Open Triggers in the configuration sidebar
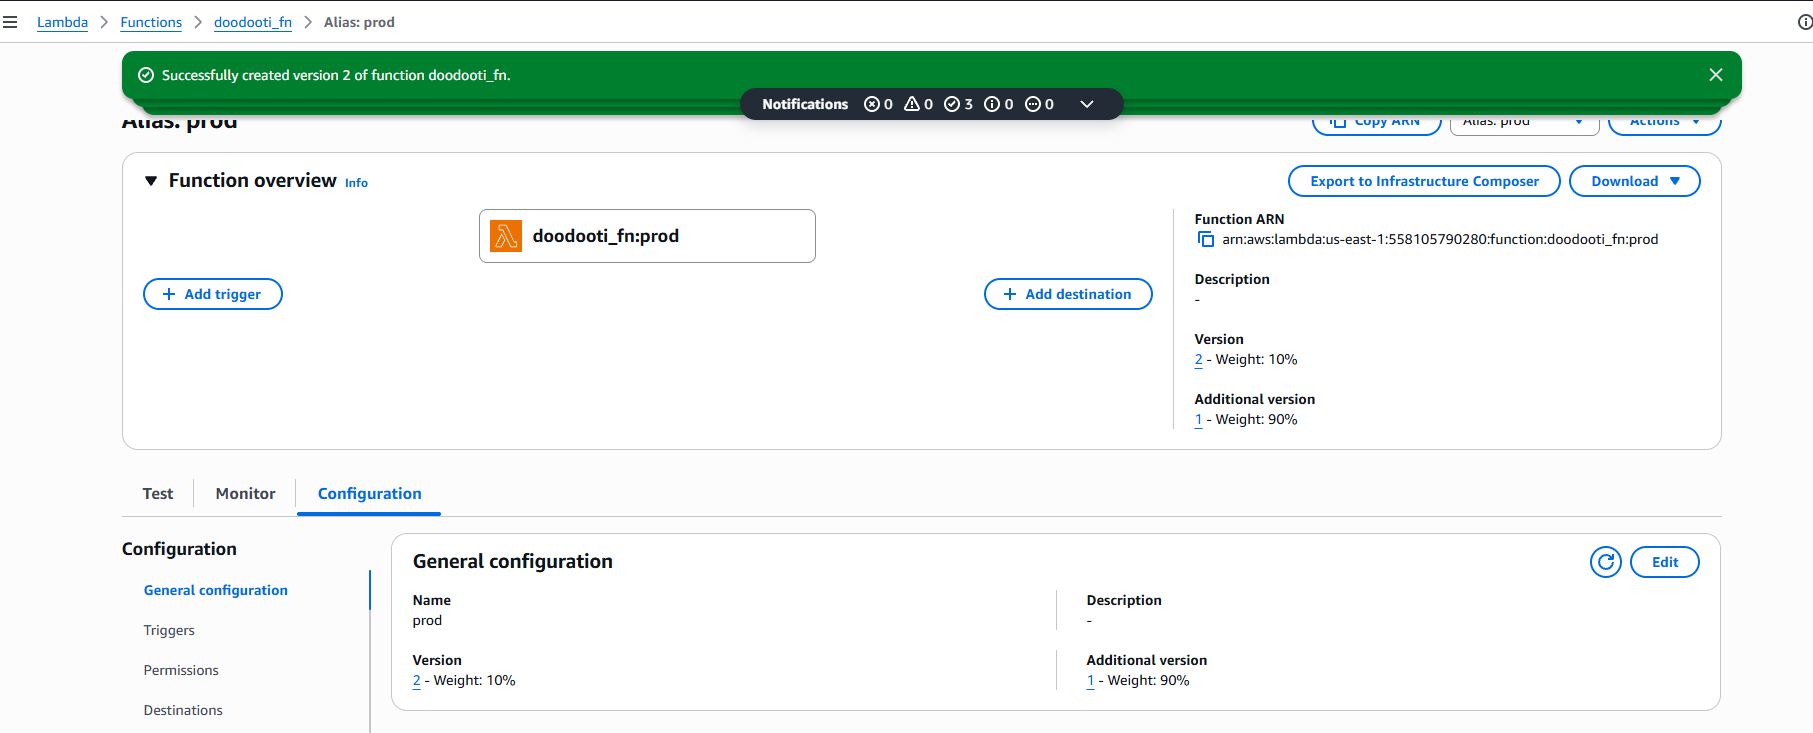The width and height of the screenshot is (1813, 733). (169, 630)
